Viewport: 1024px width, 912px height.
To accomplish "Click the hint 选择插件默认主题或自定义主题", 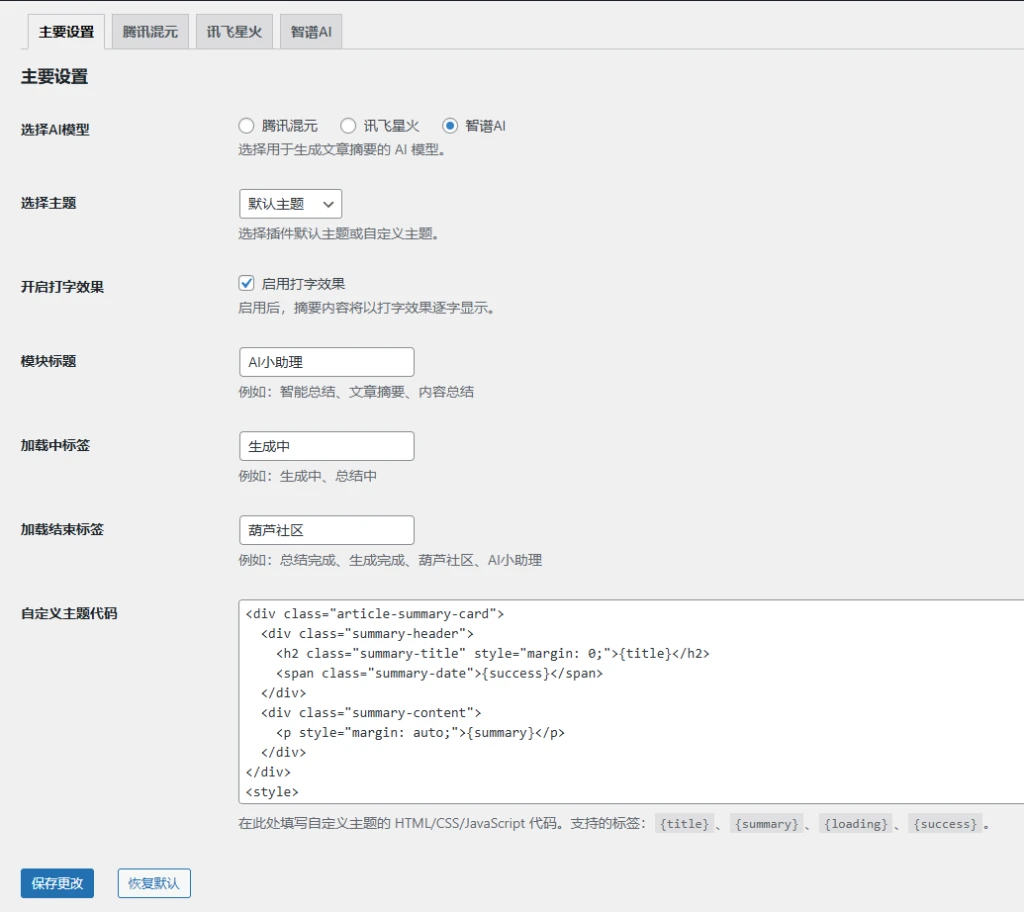I will (x=338, y=233).
